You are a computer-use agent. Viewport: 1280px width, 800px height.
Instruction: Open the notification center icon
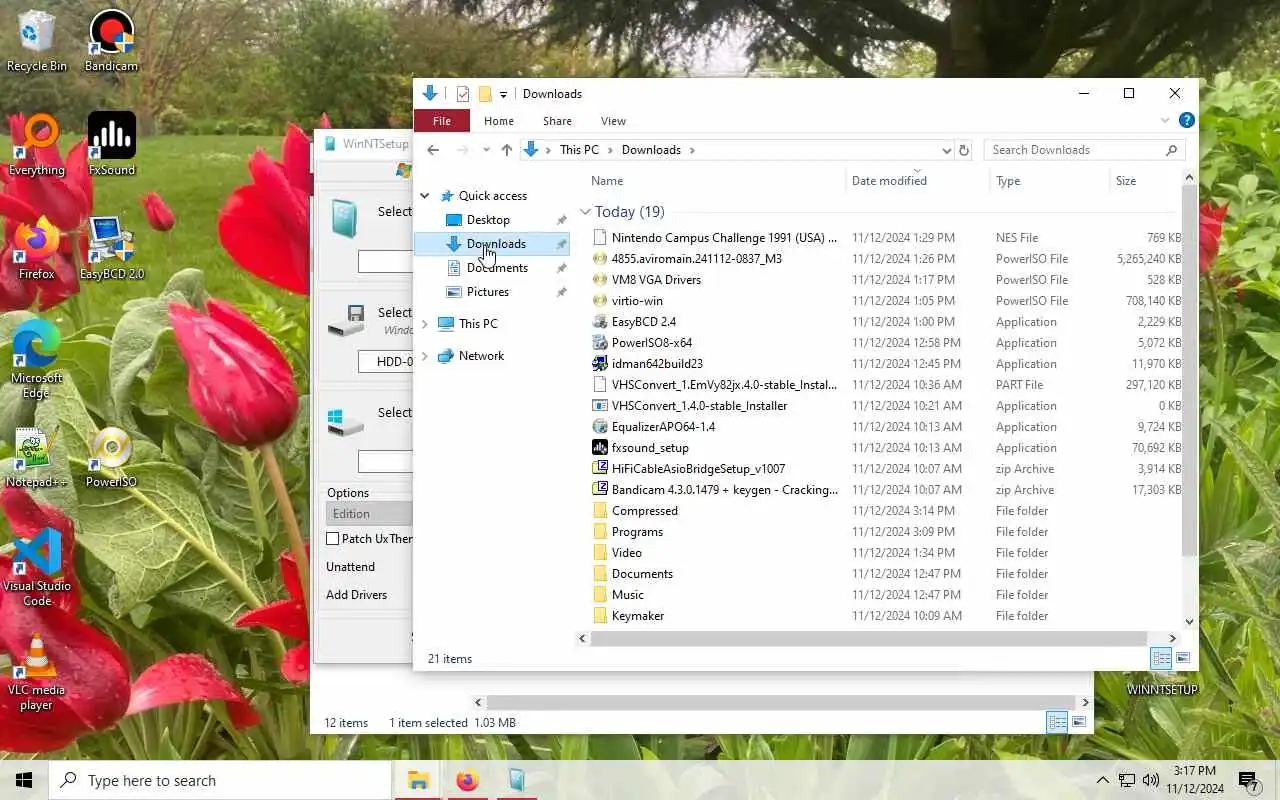pos(1248,780)
